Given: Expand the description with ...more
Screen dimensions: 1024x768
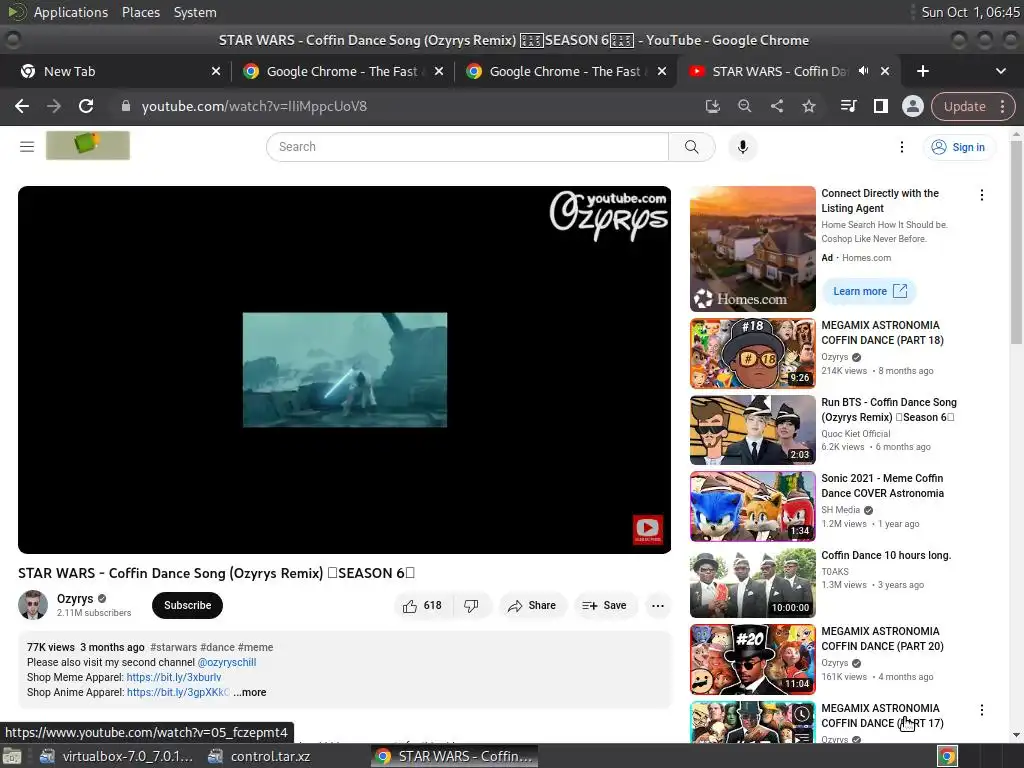Looking at the screenshot, I should tap(250, 692).
